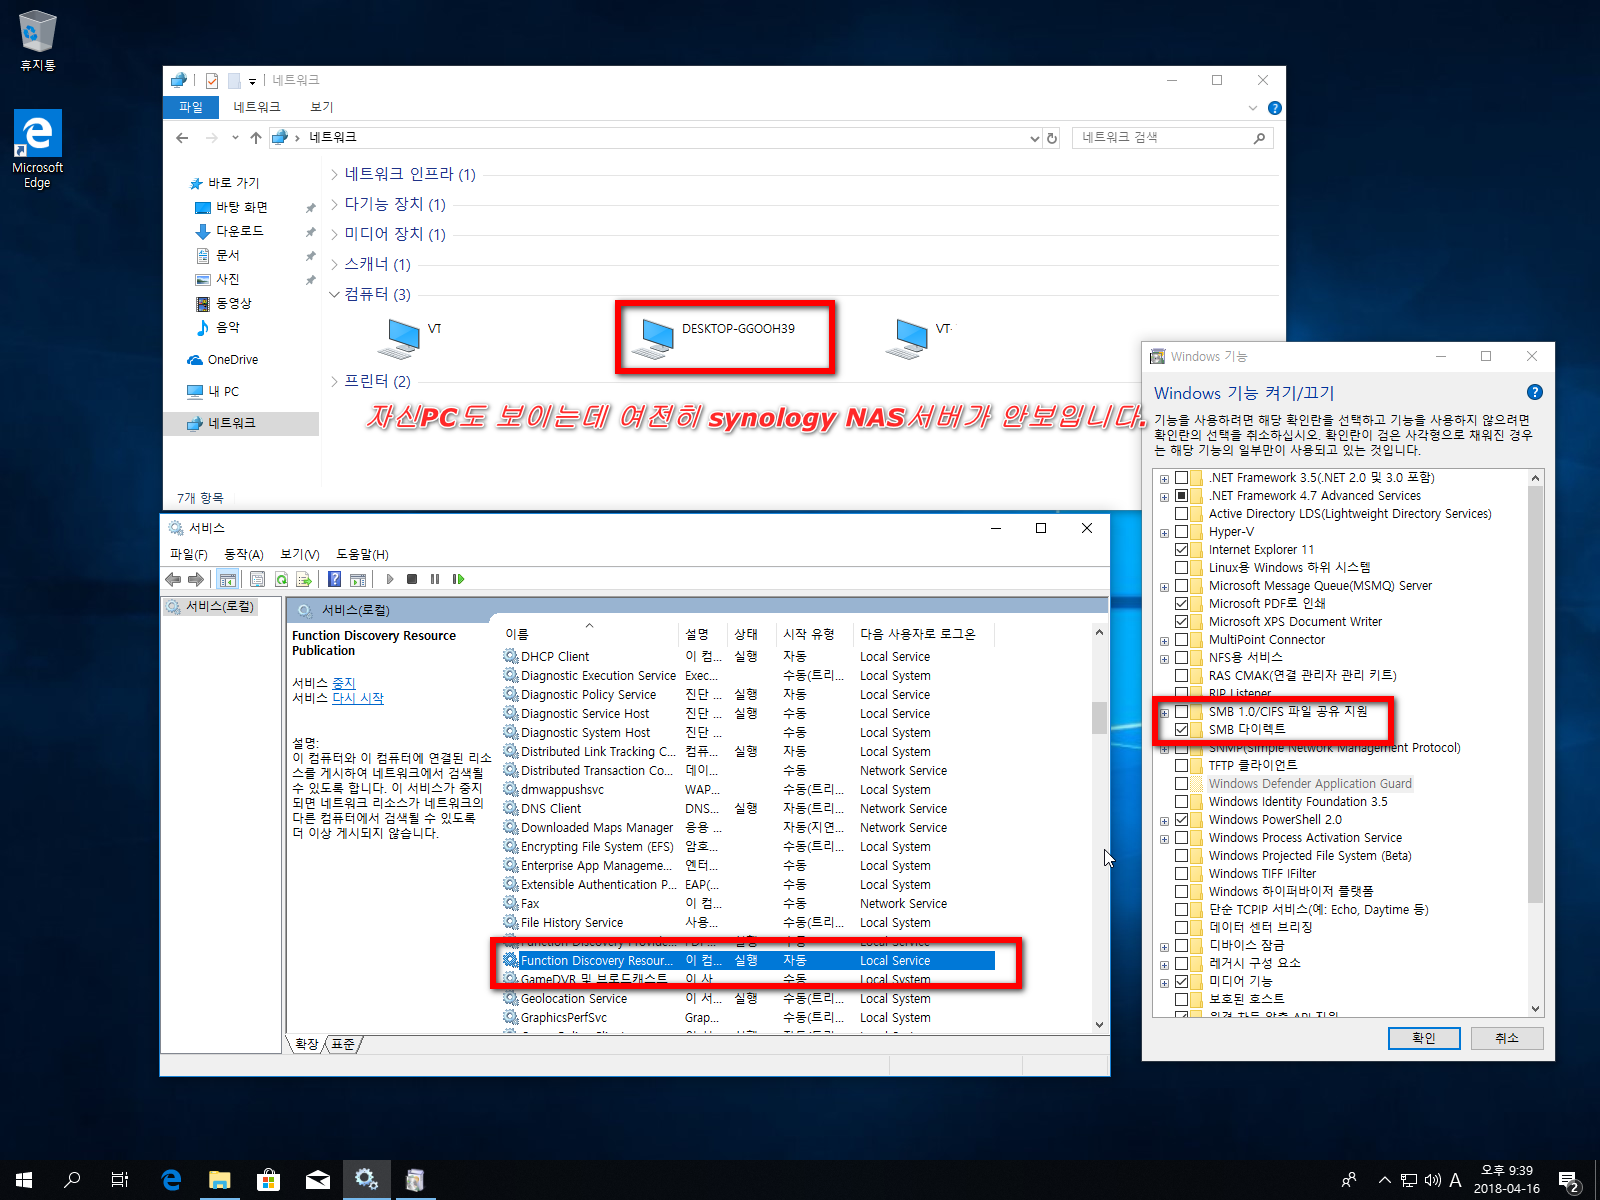Image resolution: width=1600 pixels, height=1200 pixels.
Task: Toggle Windows TIFF IFilter checkbox
Action: pos(1182,874)
